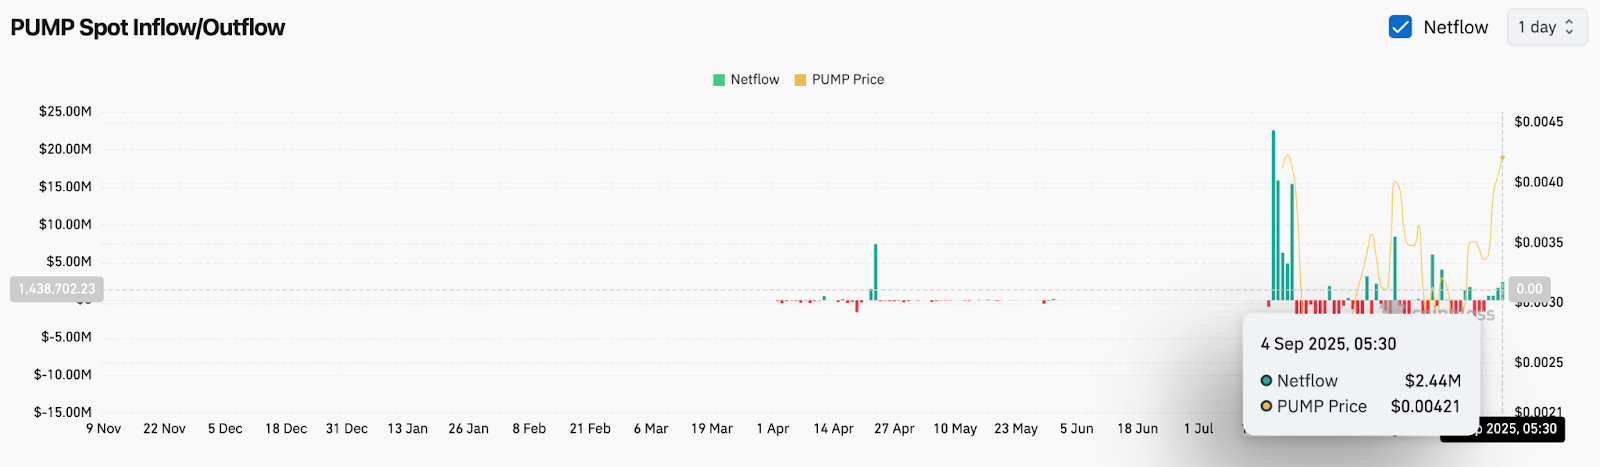Click the 10 May axis label
Viewport: 1600px width, 467px height.
click(955, 428)
